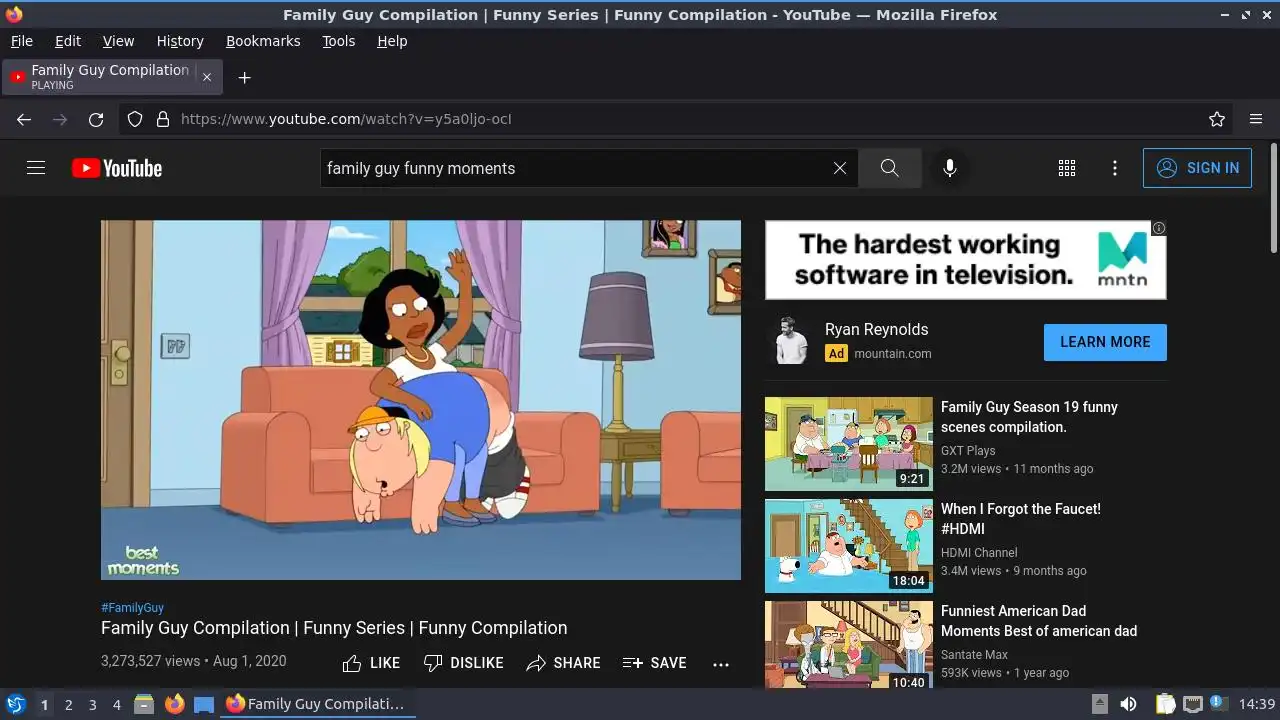This screenshot has width=1280, height=720.
Task: Click the Firefox back arrow
Action: click(24, 119)
